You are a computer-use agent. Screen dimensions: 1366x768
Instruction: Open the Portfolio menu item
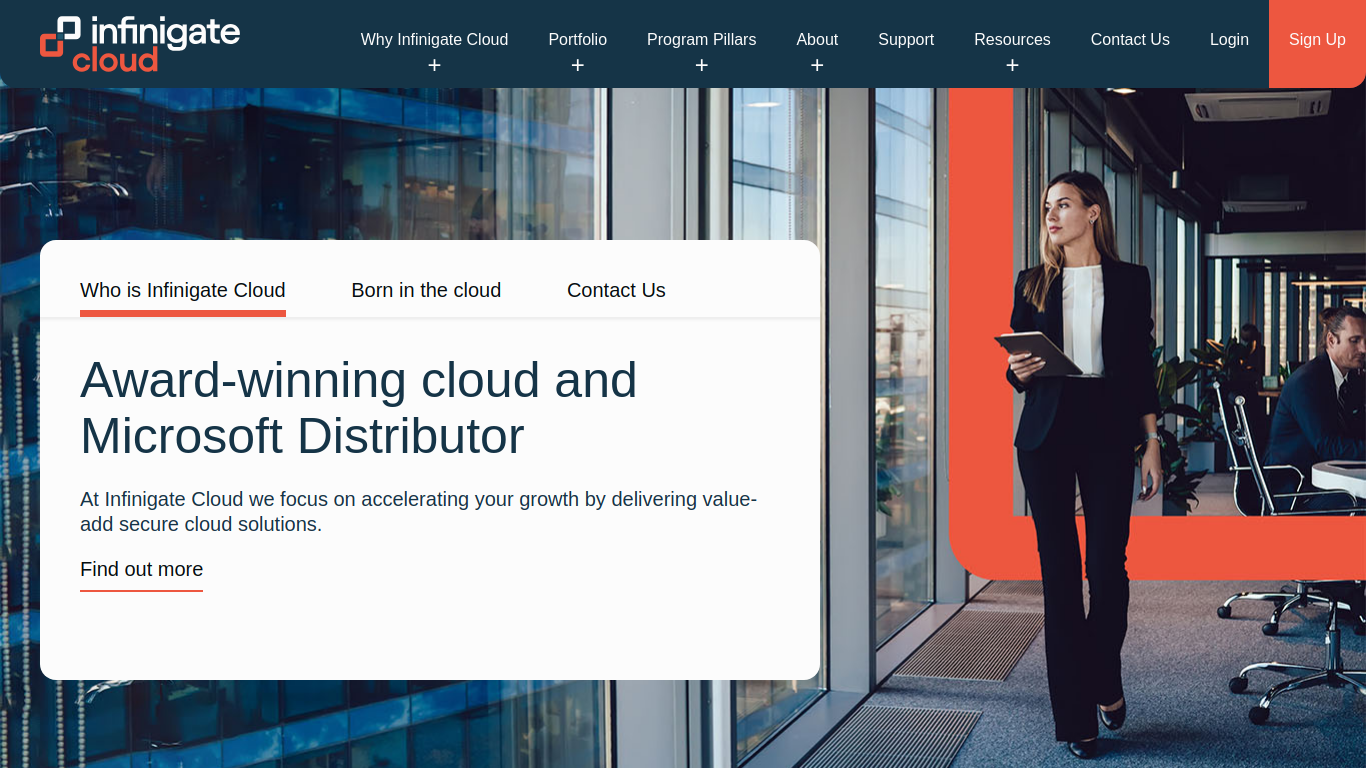point(577,40)
